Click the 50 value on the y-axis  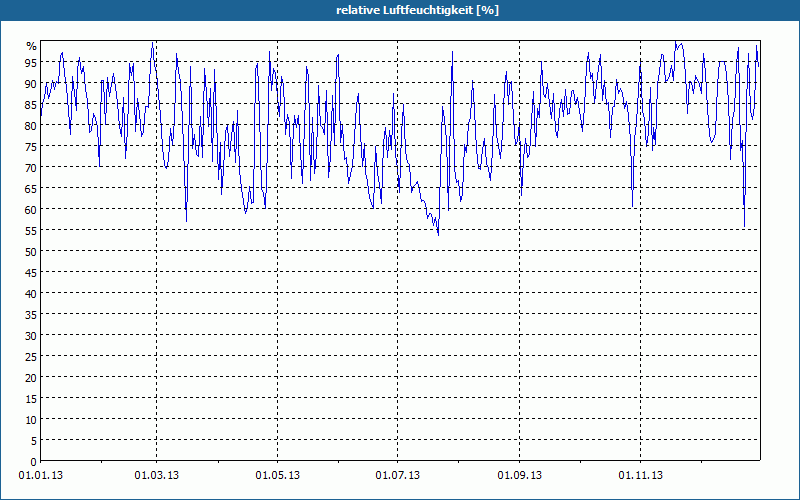coord(31,252)
